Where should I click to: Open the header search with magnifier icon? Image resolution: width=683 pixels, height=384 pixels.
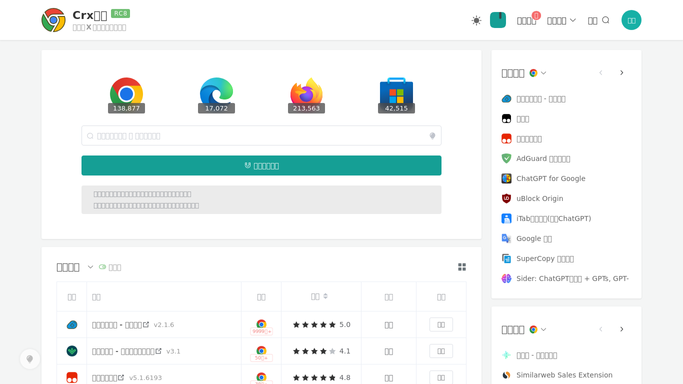[x=598, y=20]
